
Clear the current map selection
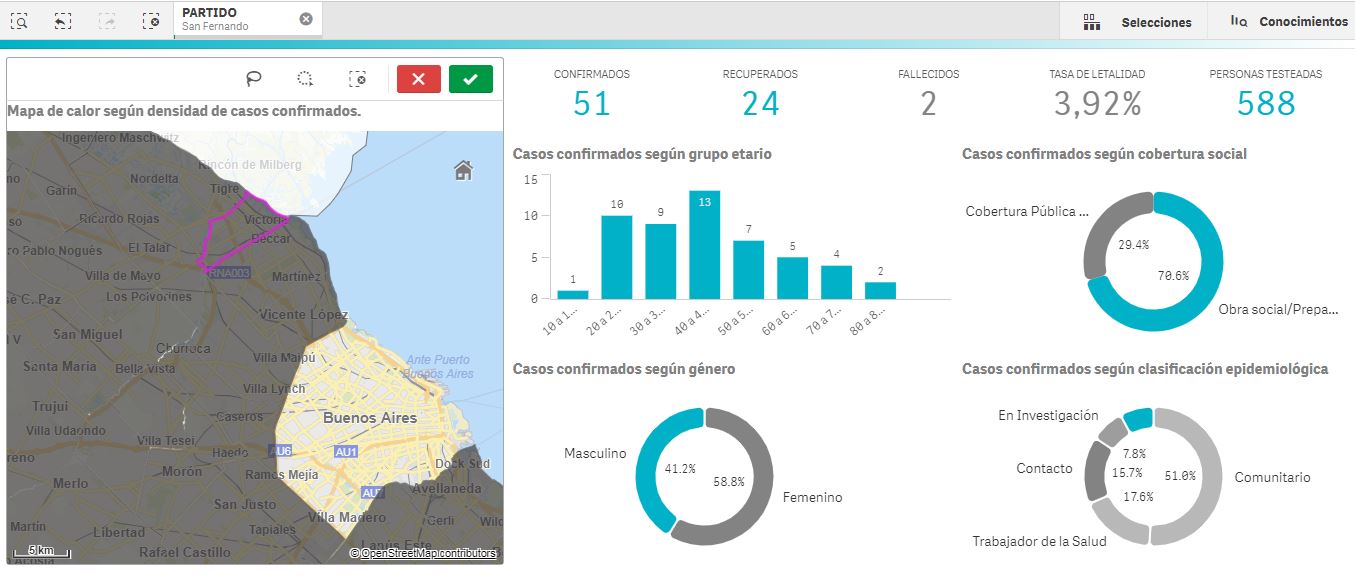(357, 79)
